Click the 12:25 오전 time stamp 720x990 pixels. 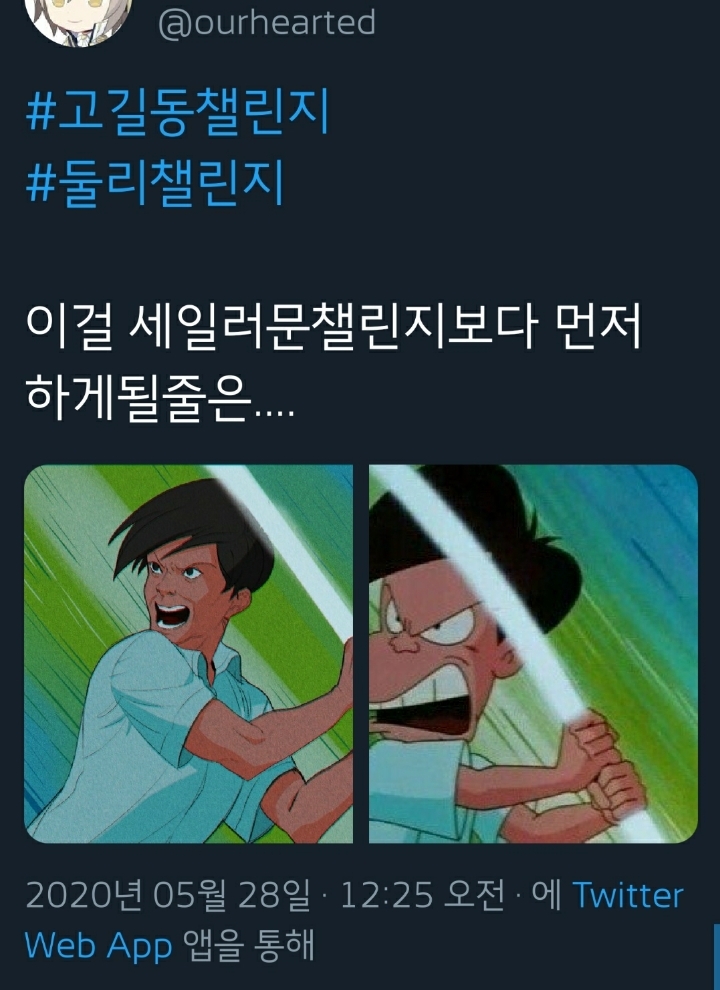click(423, 896)
